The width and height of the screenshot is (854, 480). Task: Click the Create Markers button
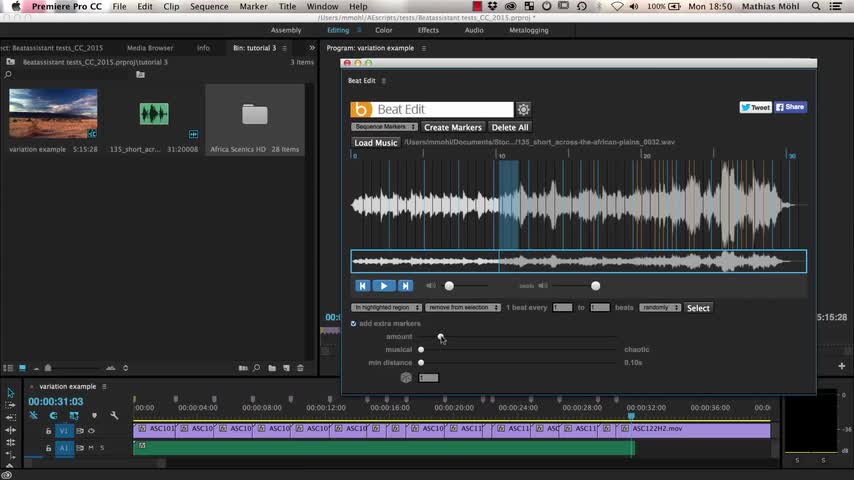452,127
